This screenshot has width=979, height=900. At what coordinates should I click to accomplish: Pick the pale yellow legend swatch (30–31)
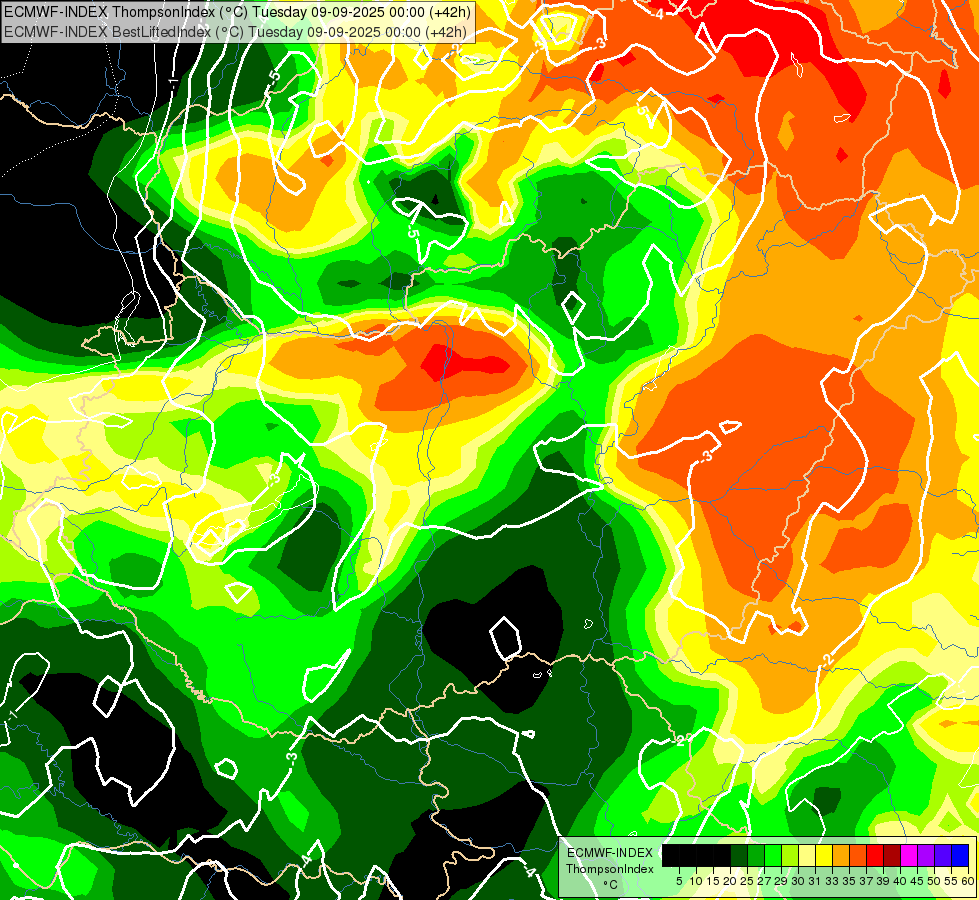click(807, 855)
